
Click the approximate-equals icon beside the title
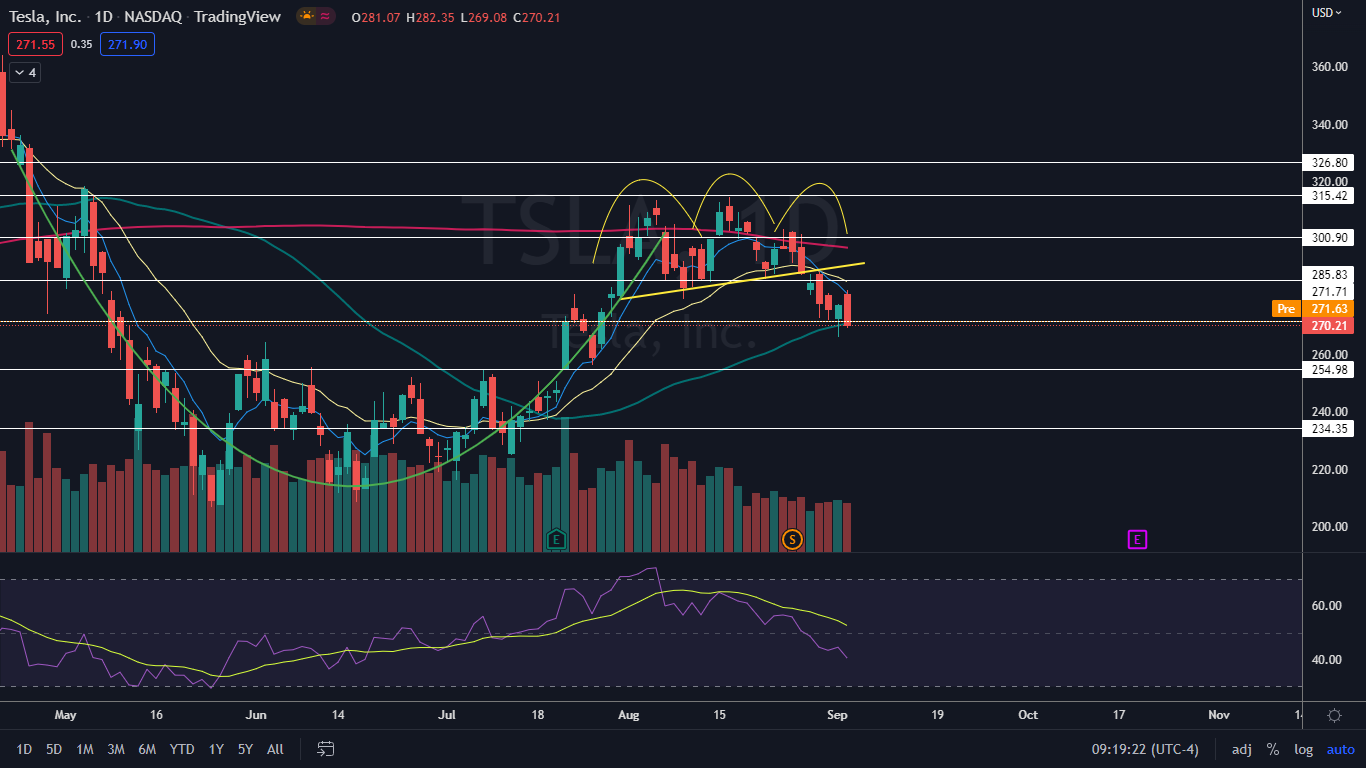click(x=325, y=16)
